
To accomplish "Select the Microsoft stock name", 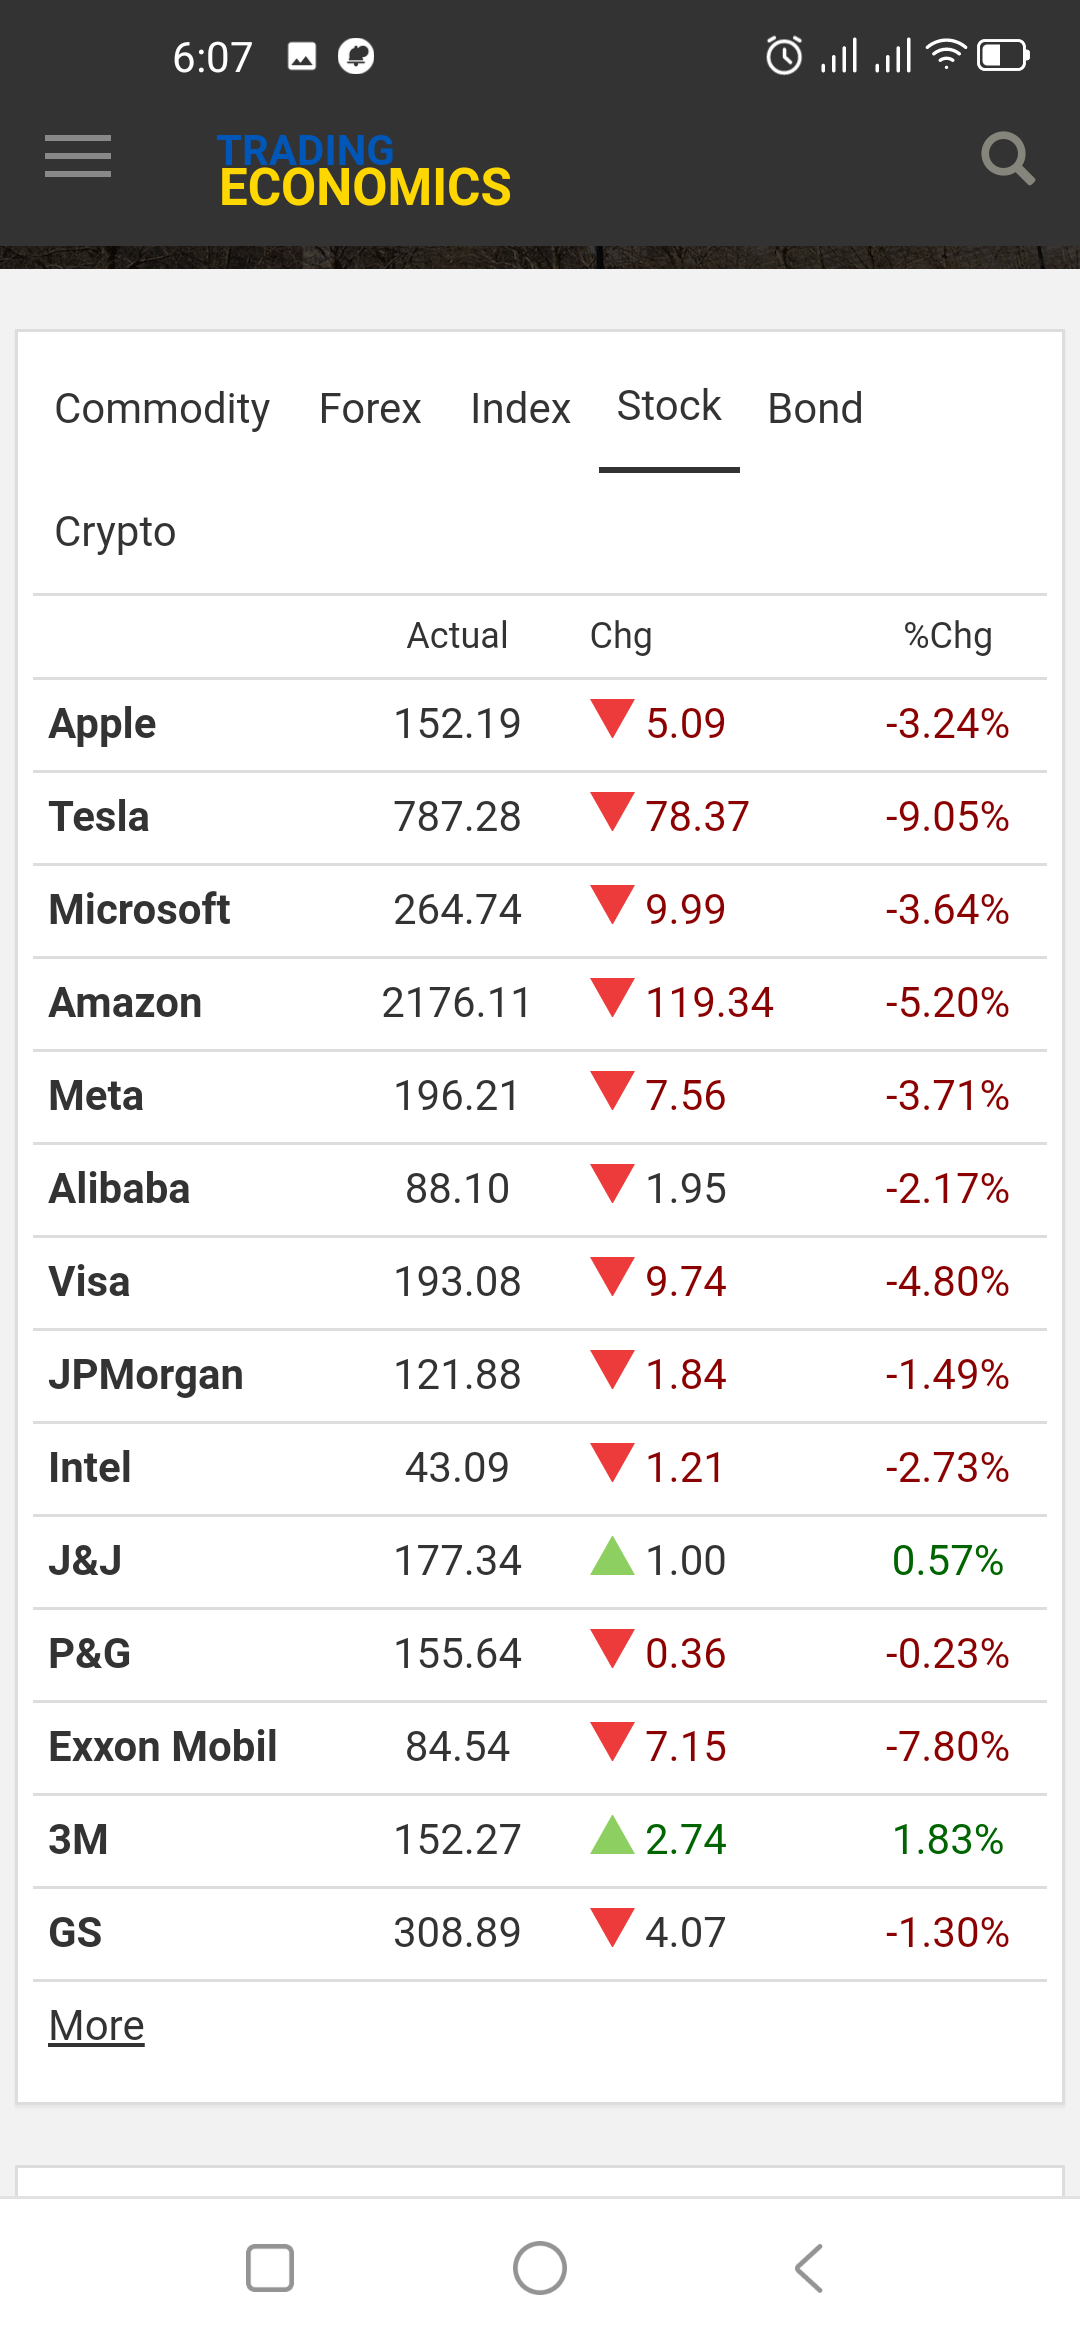I will (140, 910).
